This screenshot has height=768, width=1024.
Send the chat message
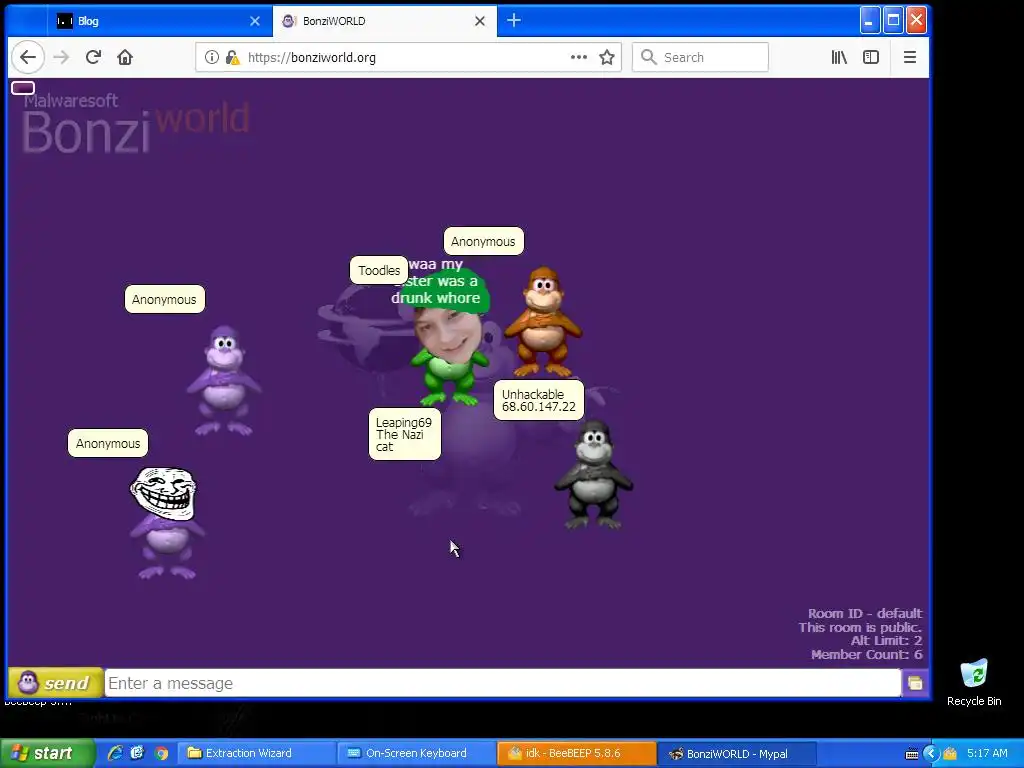point(55,683)
